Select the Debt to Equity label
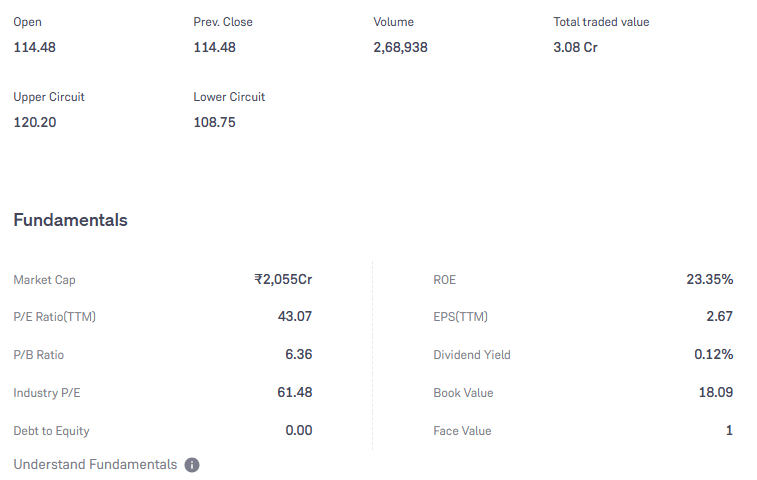 pyautogui.click(x=52, y=431)
